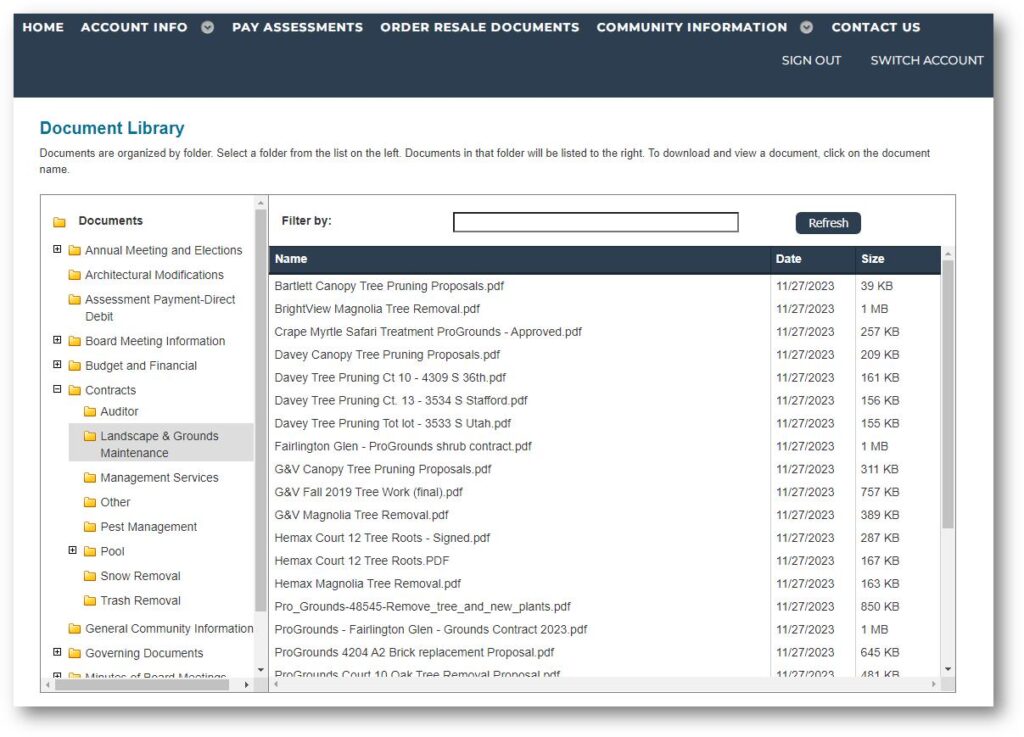1024x737 pixels.
Task: Click the folder tree scroll down arrow
Action: tap(261, 670)
